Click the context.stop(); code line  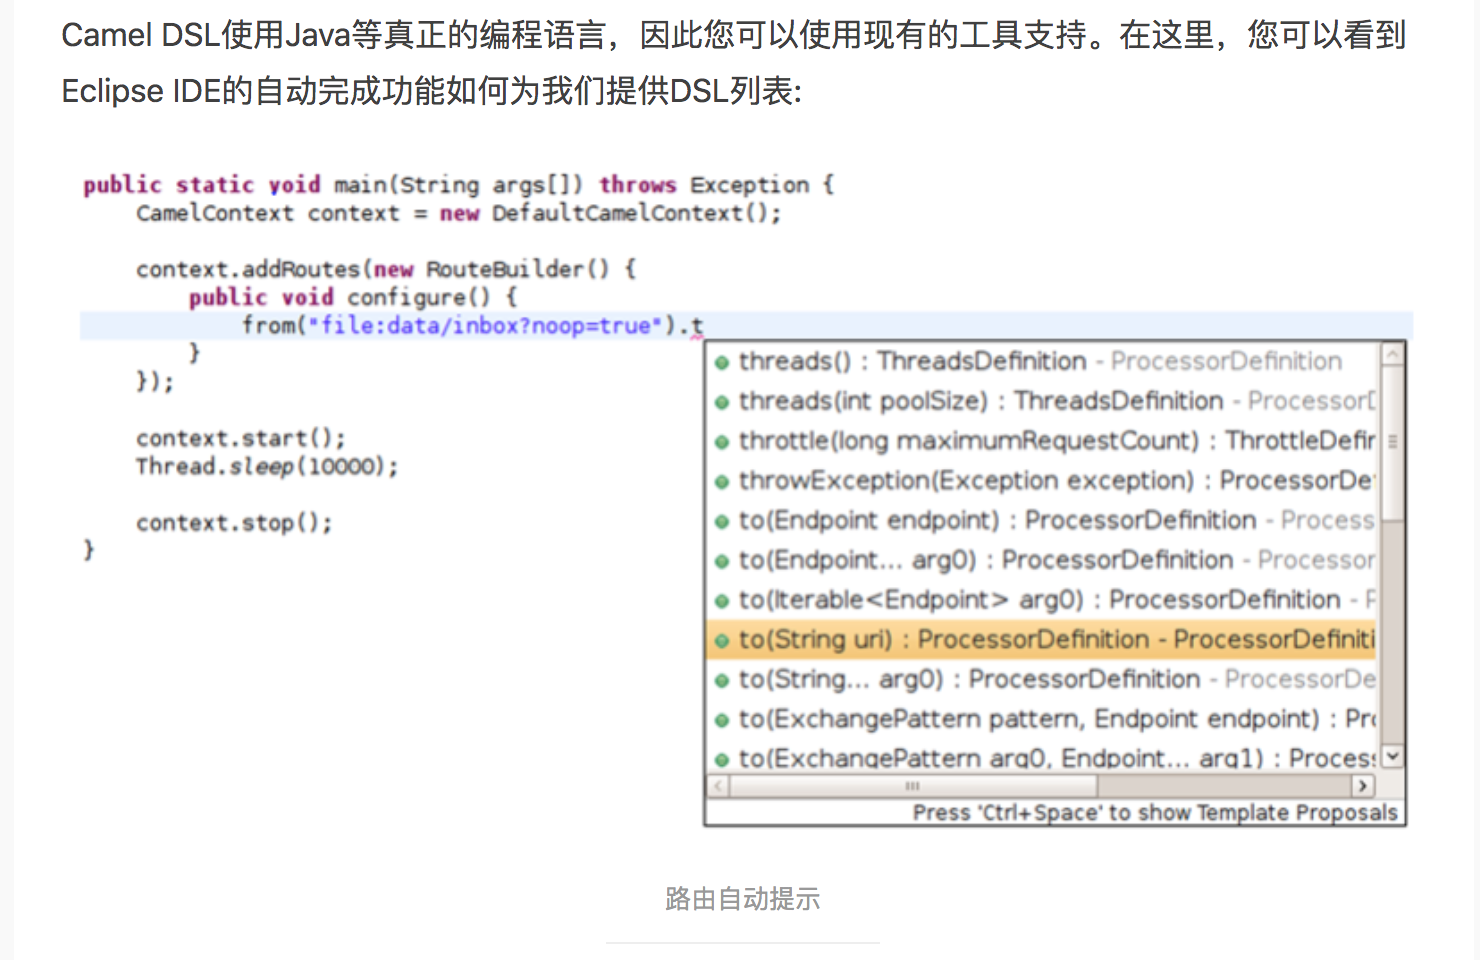[x=234, y=523]
